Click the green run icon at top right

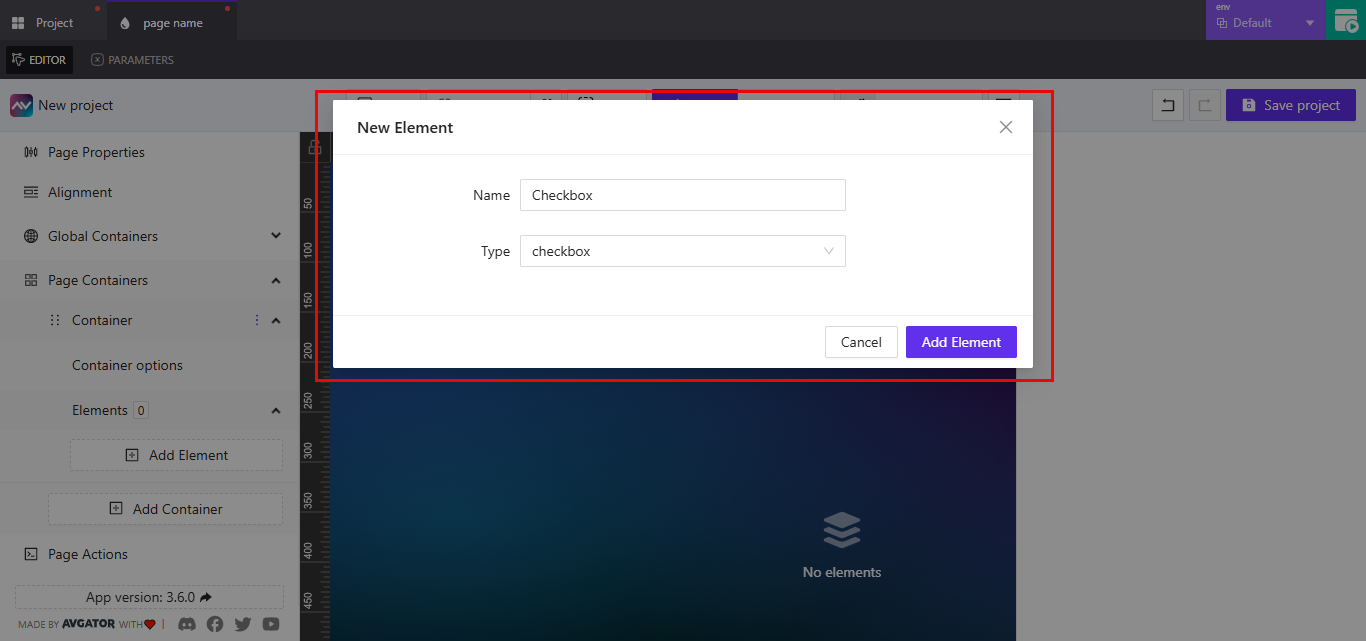click(x=1345, y=19)
